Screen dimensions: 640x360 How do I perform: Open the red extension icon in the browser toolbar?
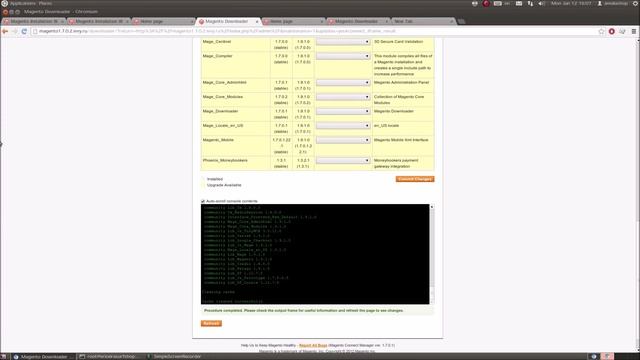pos(611,31)
